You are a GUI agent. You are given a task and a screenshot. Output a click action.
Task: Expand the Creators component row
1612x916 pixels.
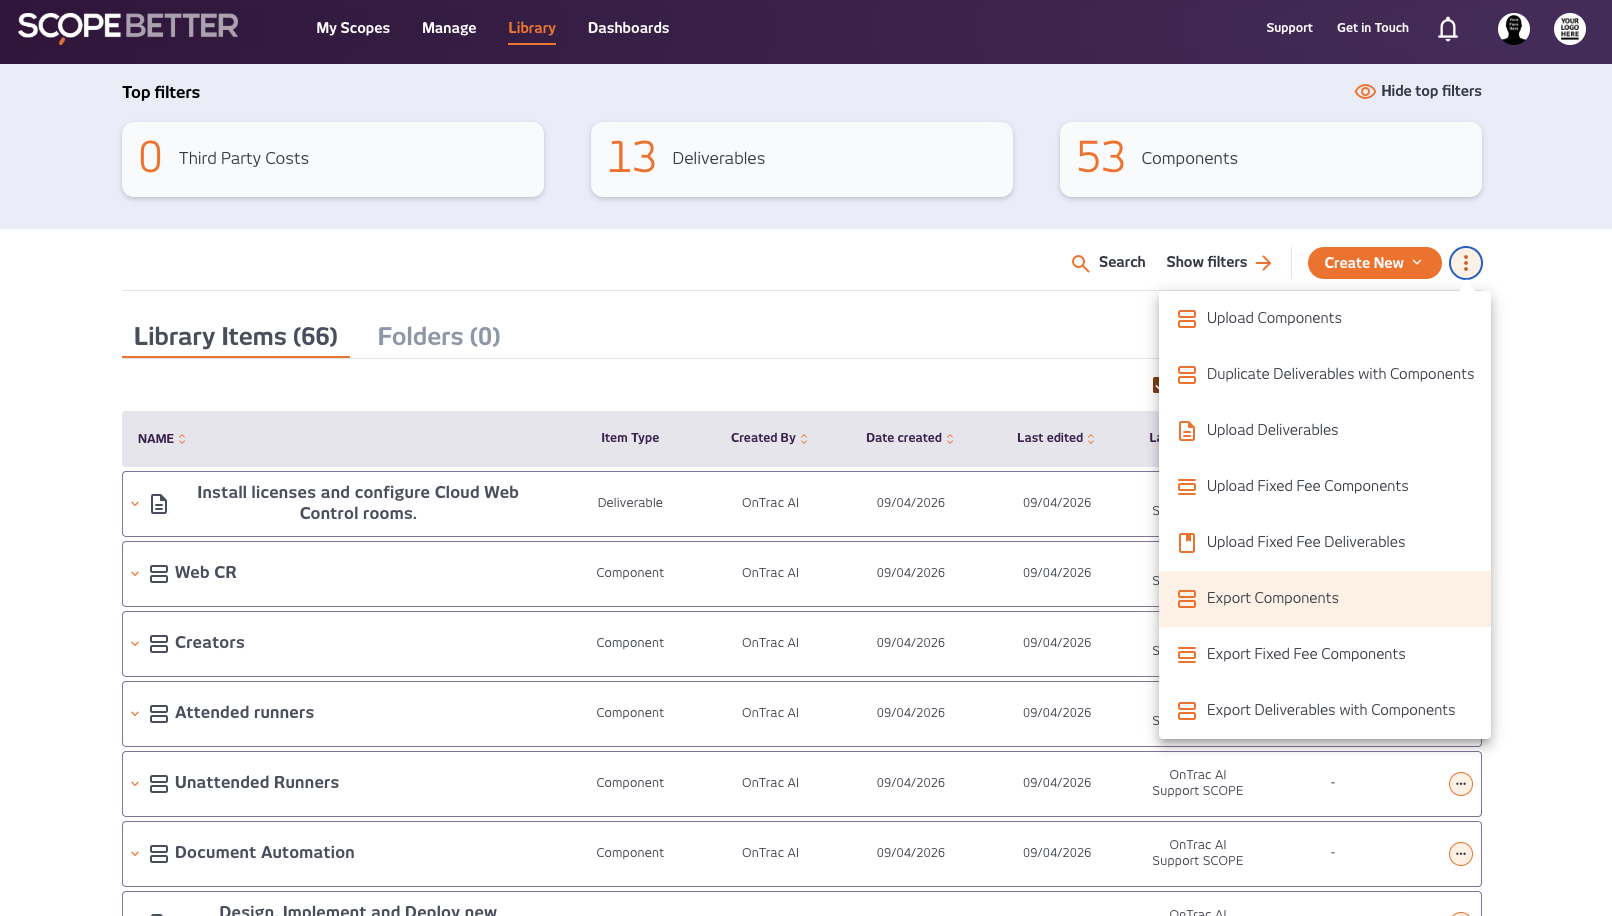pos(135,644)
